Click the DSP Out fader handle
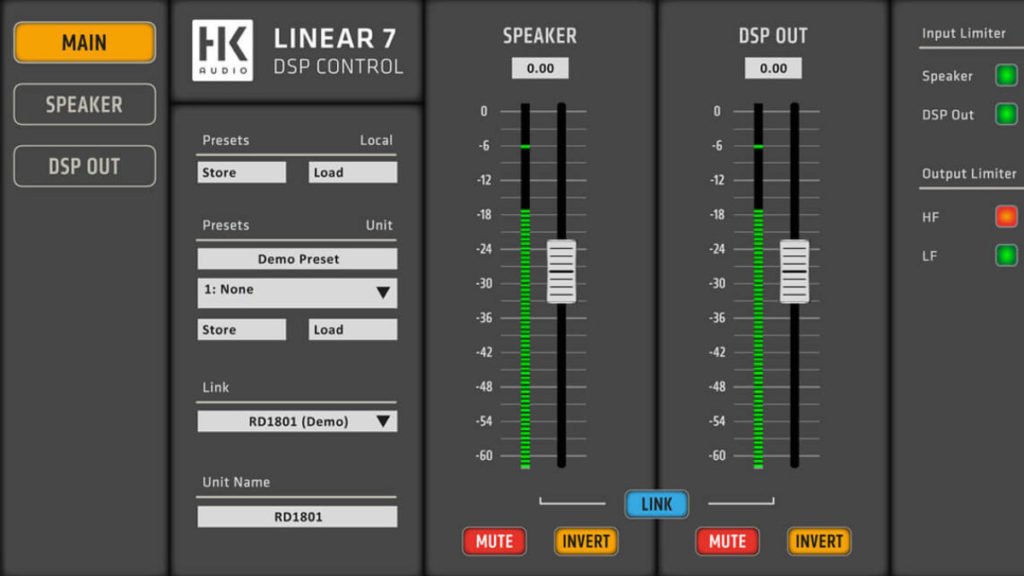The image size is (1024, 576). coord(794,272)
